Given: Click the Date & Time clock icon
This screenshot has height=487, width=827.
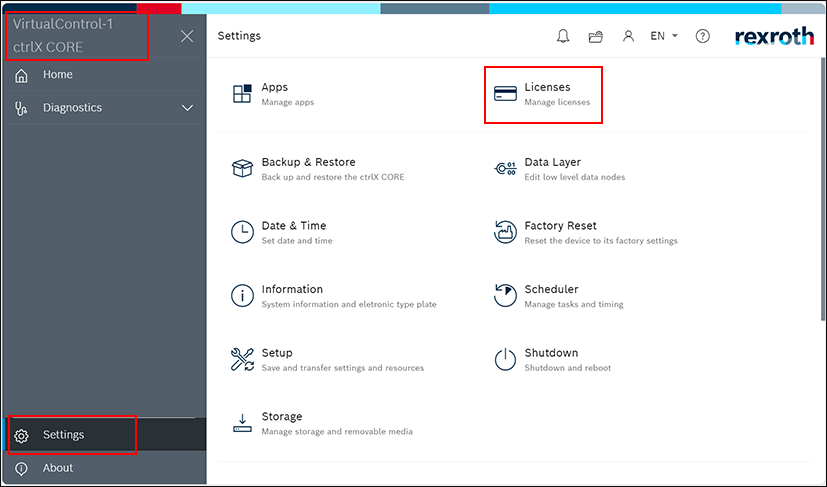Looking at the screenshot, I should tap(242, 232).
